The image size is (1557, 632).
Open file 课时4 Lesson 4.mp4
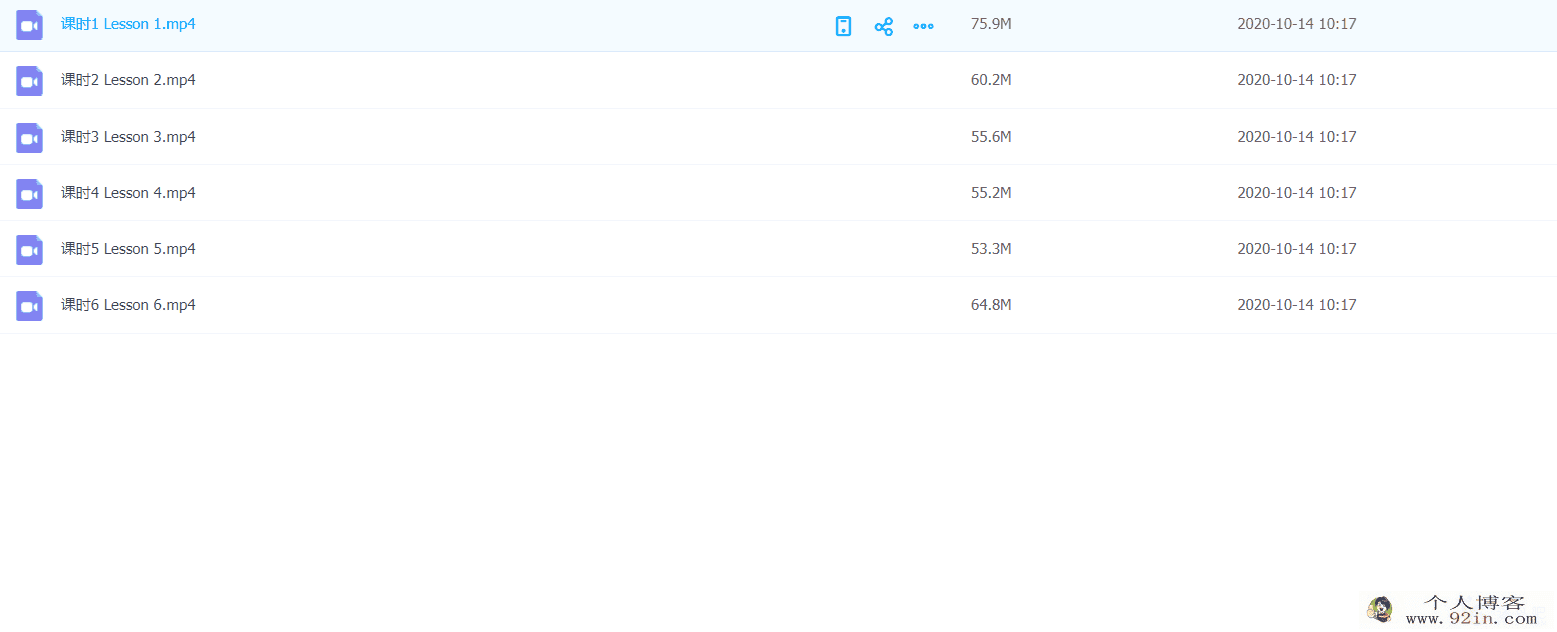pyautogui.click(x=128, y=193)
